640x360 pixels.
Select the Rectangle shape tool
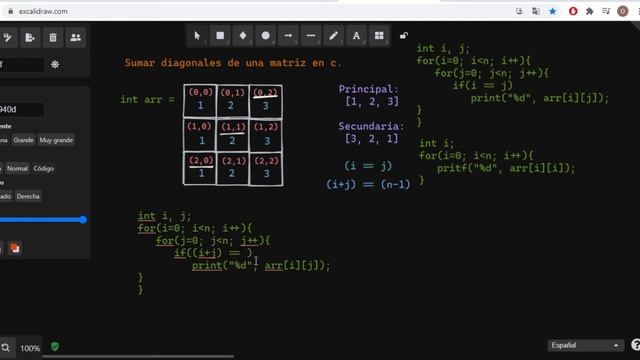coord(220,36)
